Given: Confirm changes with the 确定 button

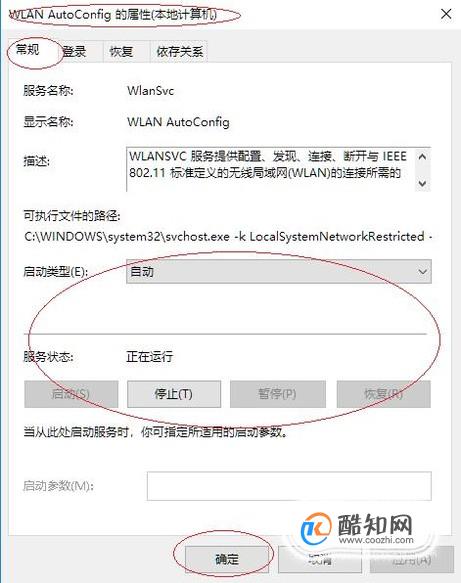Looking at the screenshot, I should coord(227,559).
